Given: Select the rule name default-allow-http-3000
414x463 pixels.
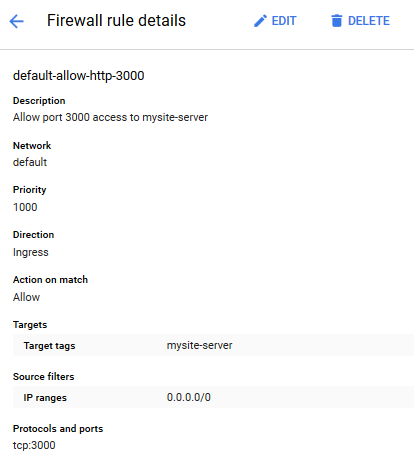Looking at the screenshot, I should (x=79, y=76).
